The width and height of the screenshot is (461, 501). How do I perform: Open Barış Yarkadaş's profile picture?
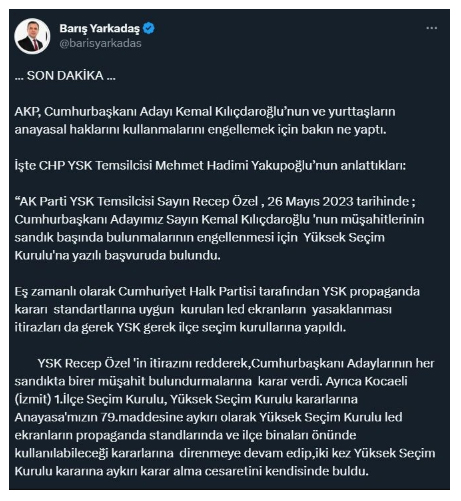(32, 36)
